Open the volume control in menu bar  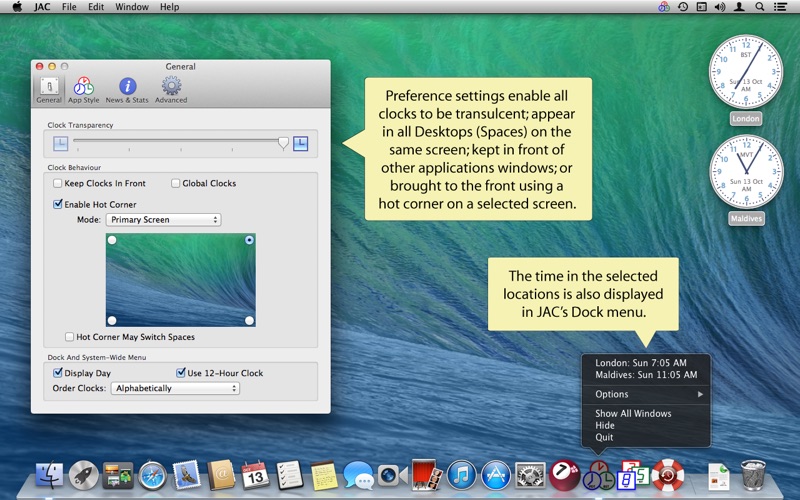(720, 7)
